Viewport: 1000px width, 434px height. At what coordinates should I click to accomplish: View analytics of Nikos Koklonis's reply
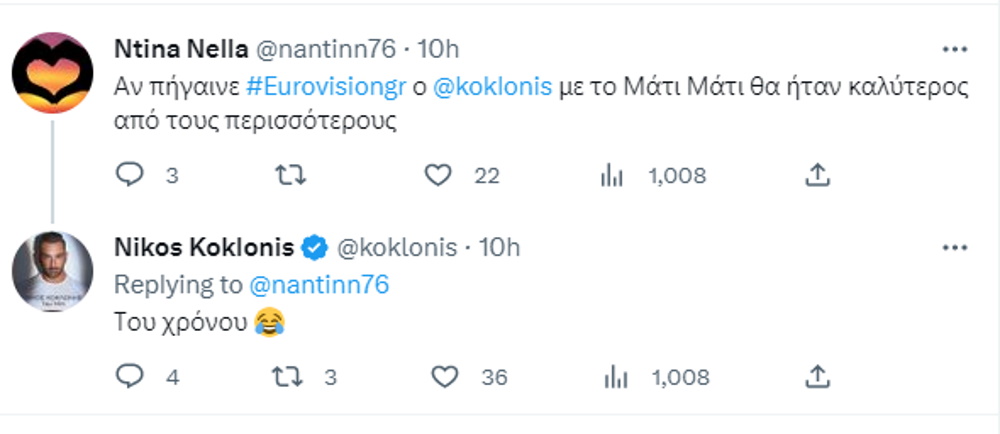pyautogui.click(x=615, y=377)
